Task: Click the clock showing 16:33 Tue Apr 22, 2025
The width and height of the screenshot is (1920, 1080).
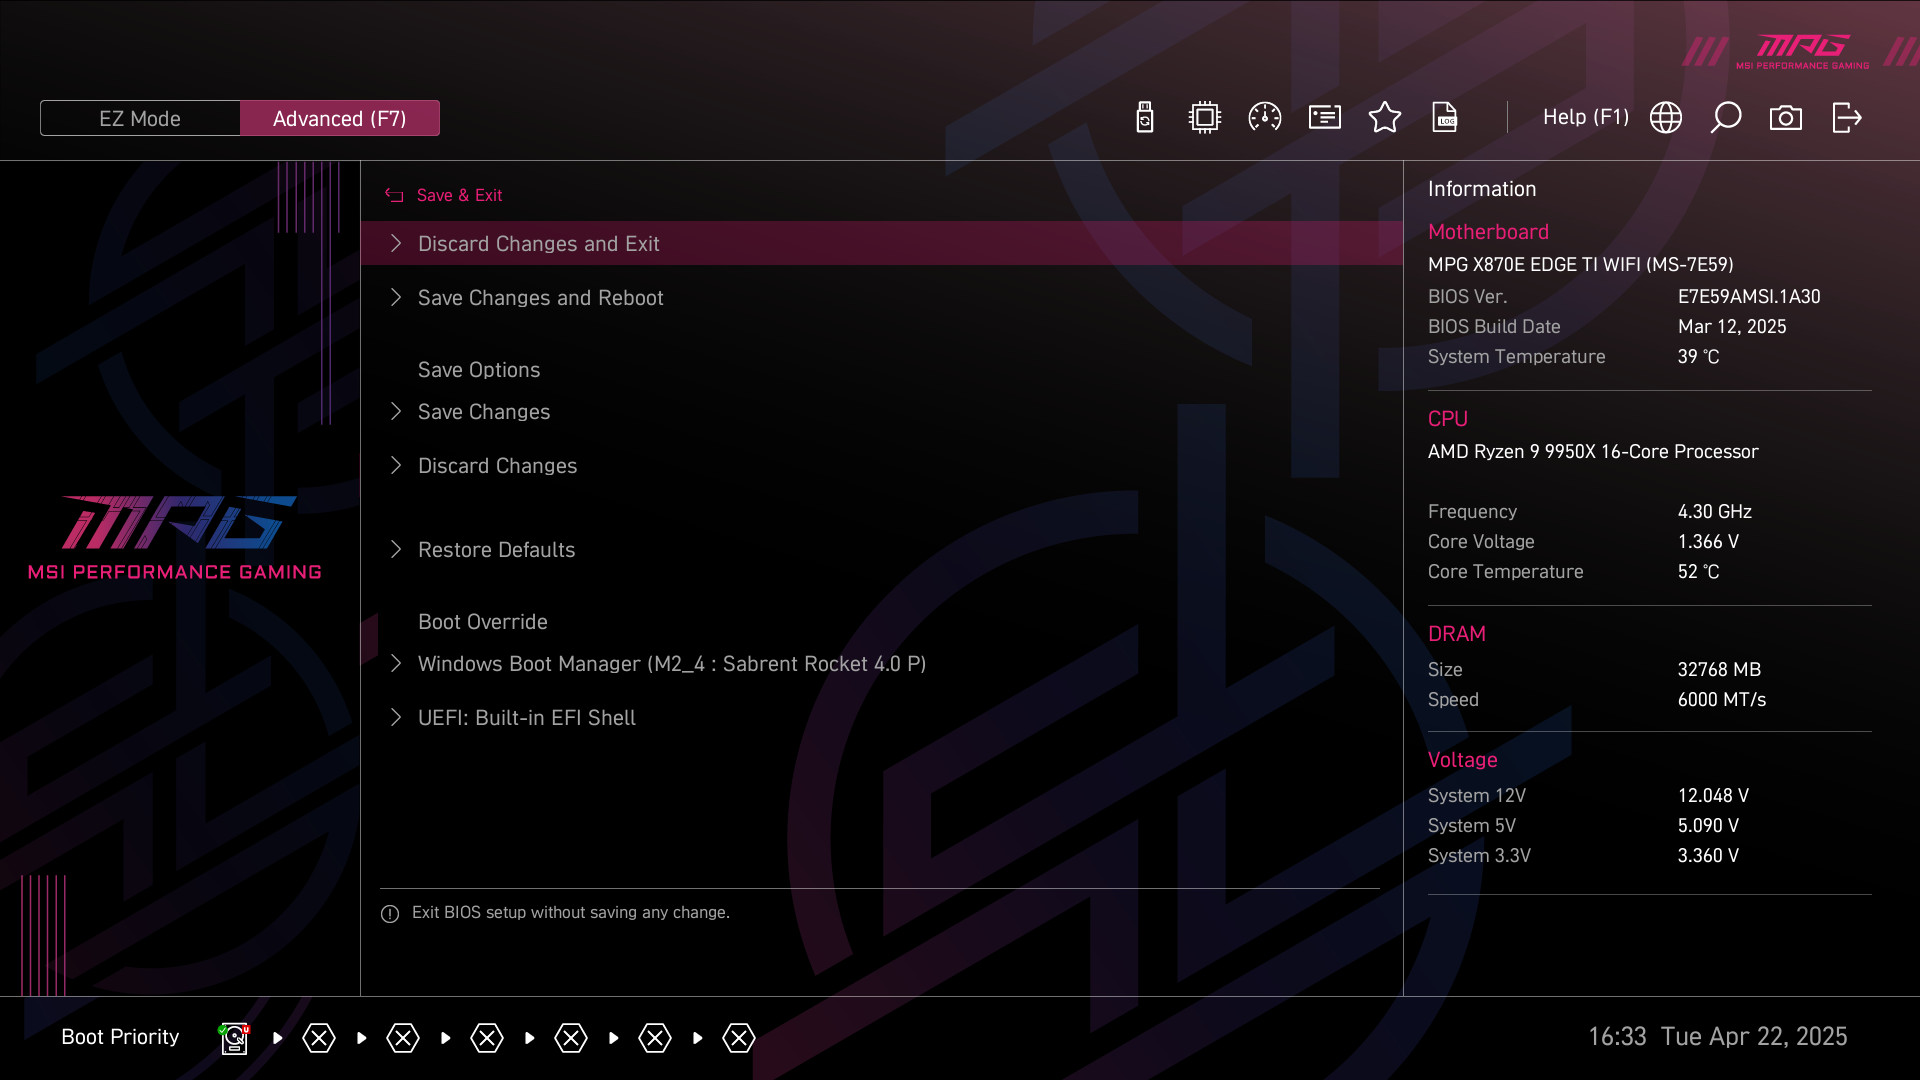Action: tap(1717, 1037)
